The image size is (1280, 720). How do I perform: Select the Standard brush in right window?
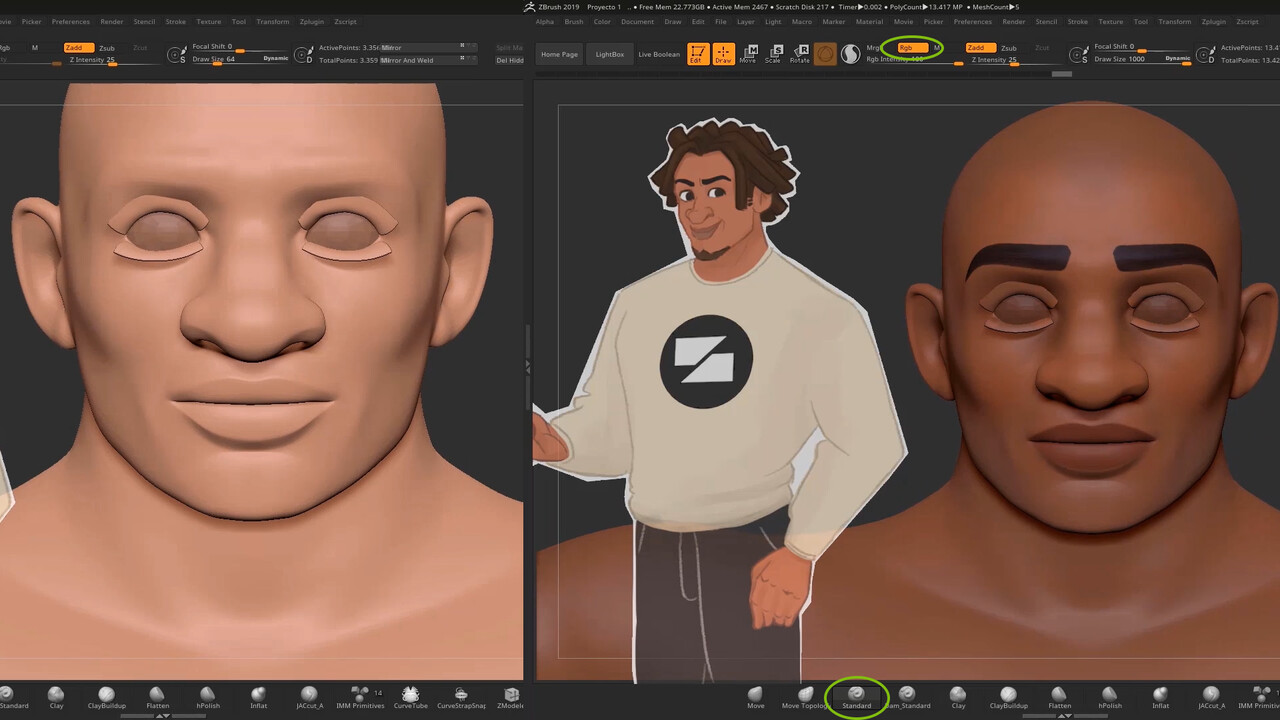tap(856, 698)
